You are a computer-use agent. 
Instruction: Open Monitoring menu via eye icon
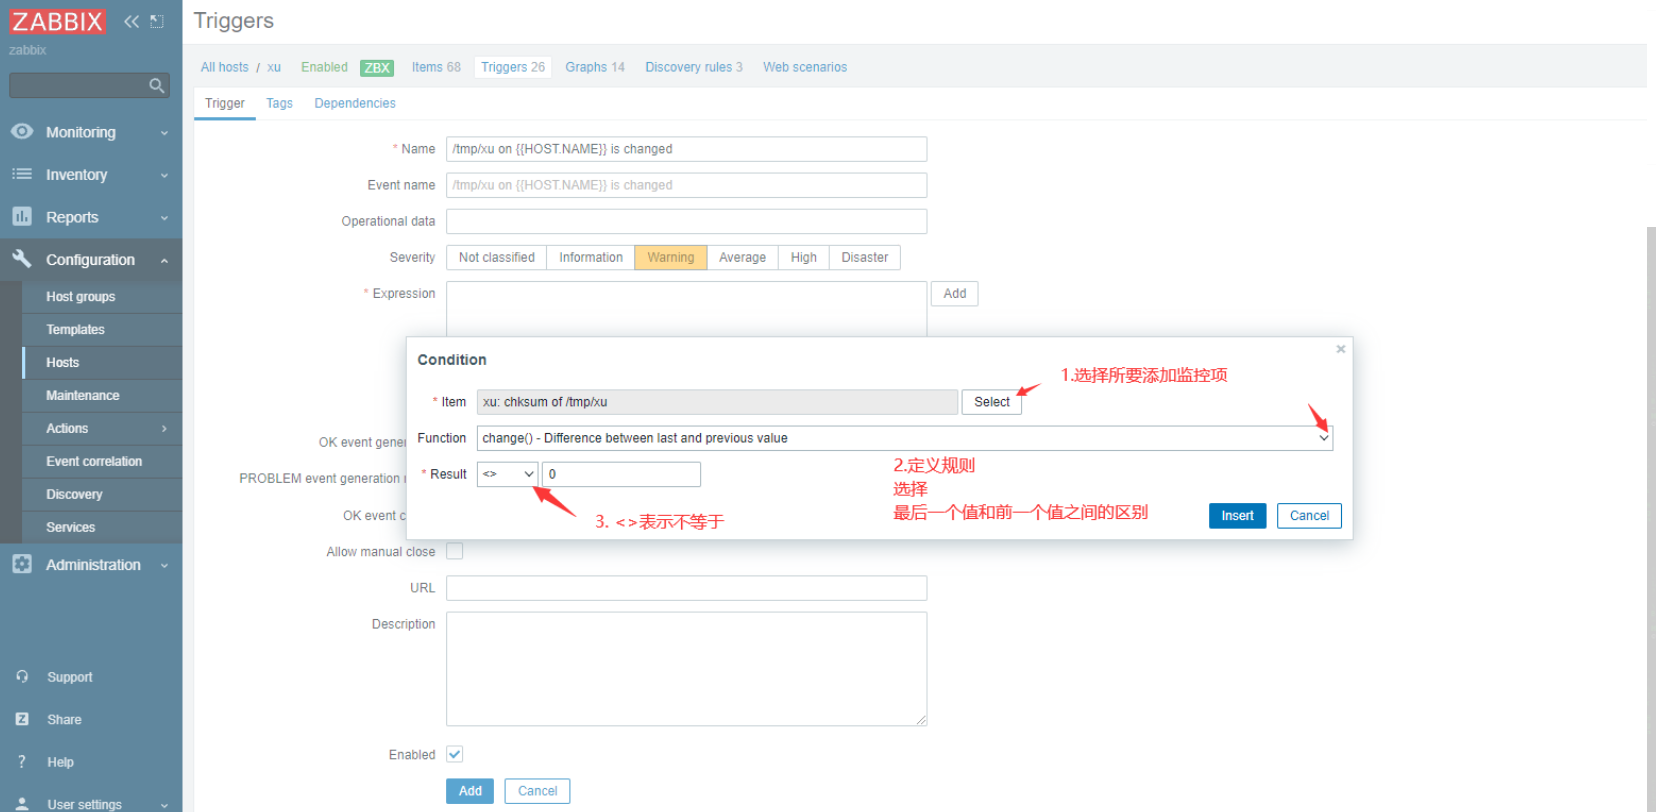pyautogui.click(x=22, y=132)
